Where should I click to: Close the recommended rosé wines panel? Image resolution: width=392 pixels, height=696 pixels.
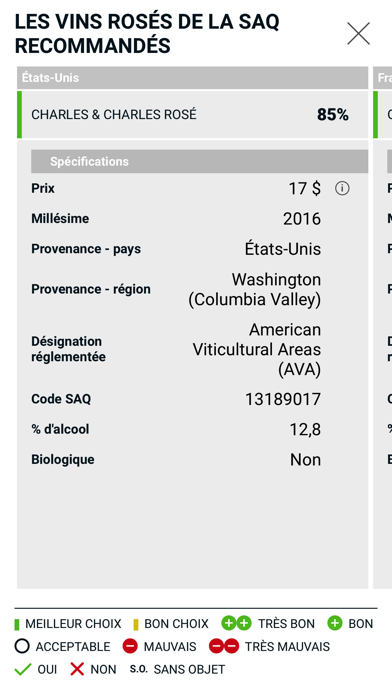point(358,34)
